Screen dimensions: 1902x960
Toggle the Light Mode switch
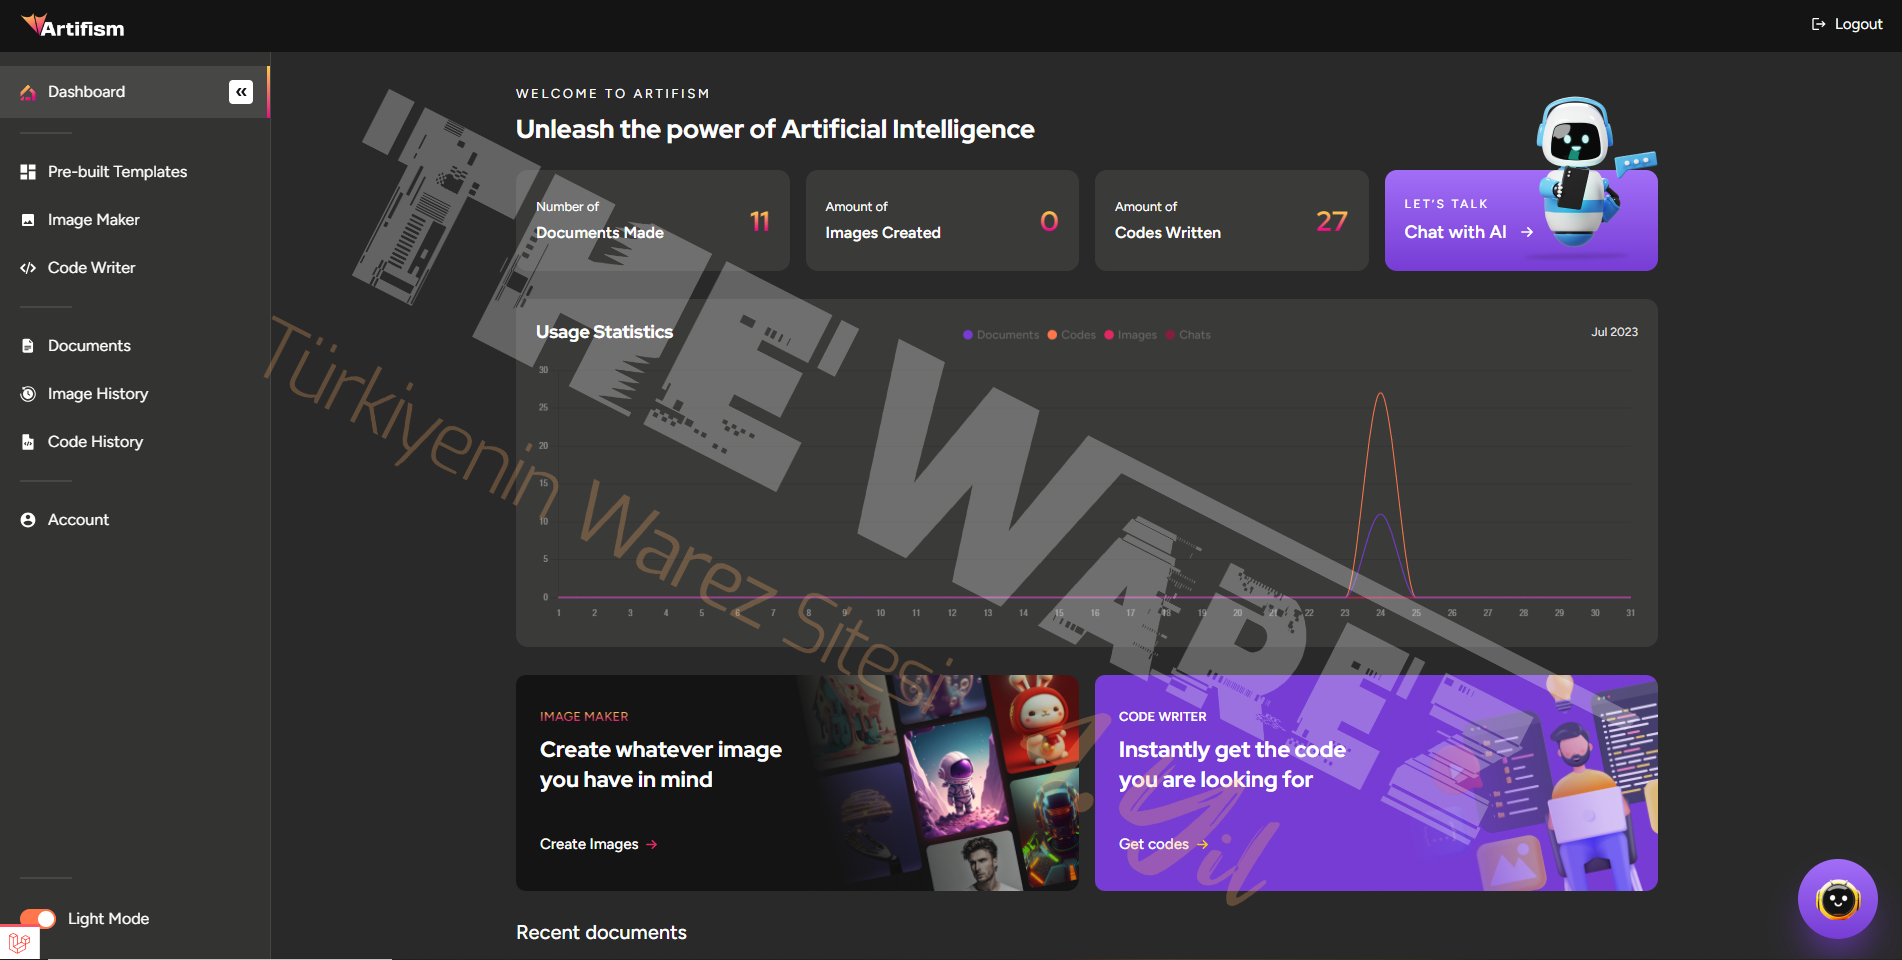pyautogui.click(x=38, y=919)
